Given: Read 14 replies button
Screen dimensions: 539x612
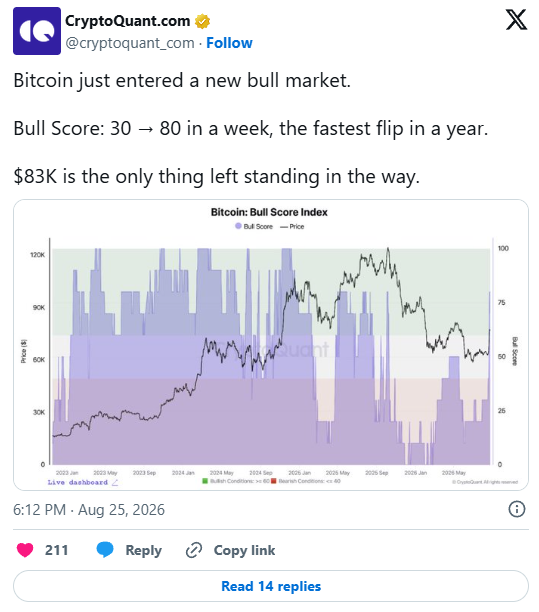Looking at the screenshot, I should click(x=271, y=586).
